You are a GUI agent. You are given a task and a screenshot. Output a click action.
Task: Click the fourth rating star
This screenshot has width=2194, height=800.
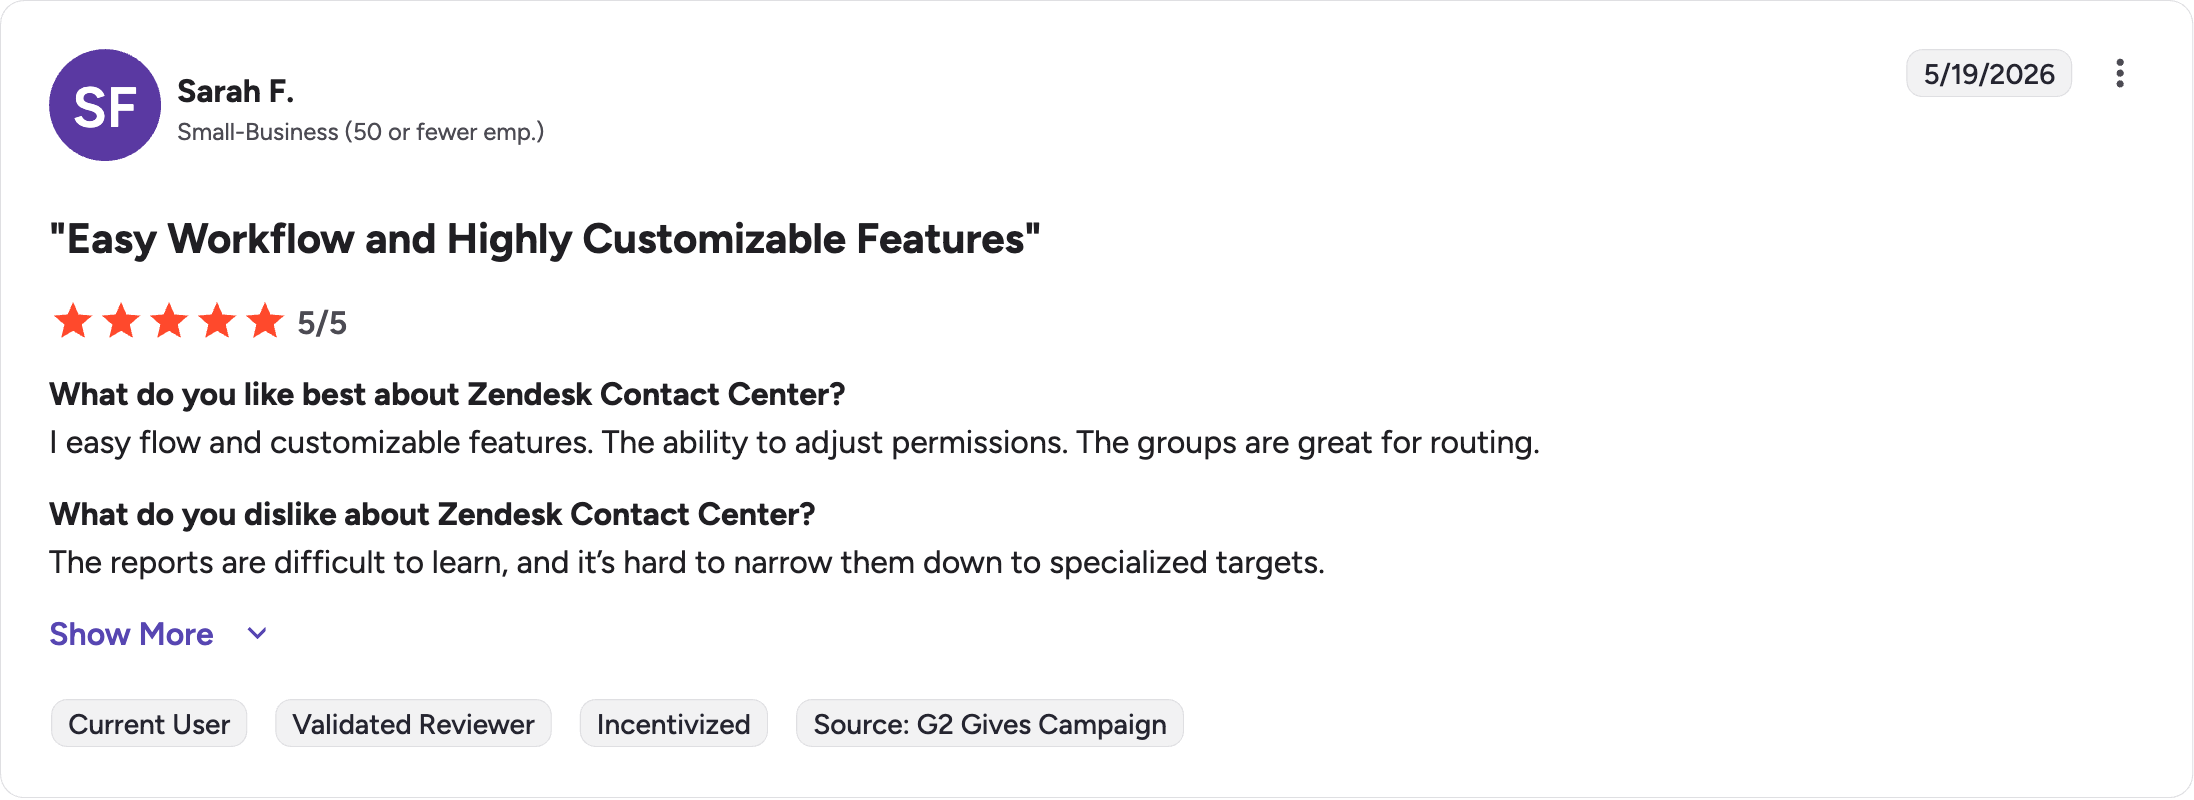tap(217, 321)
